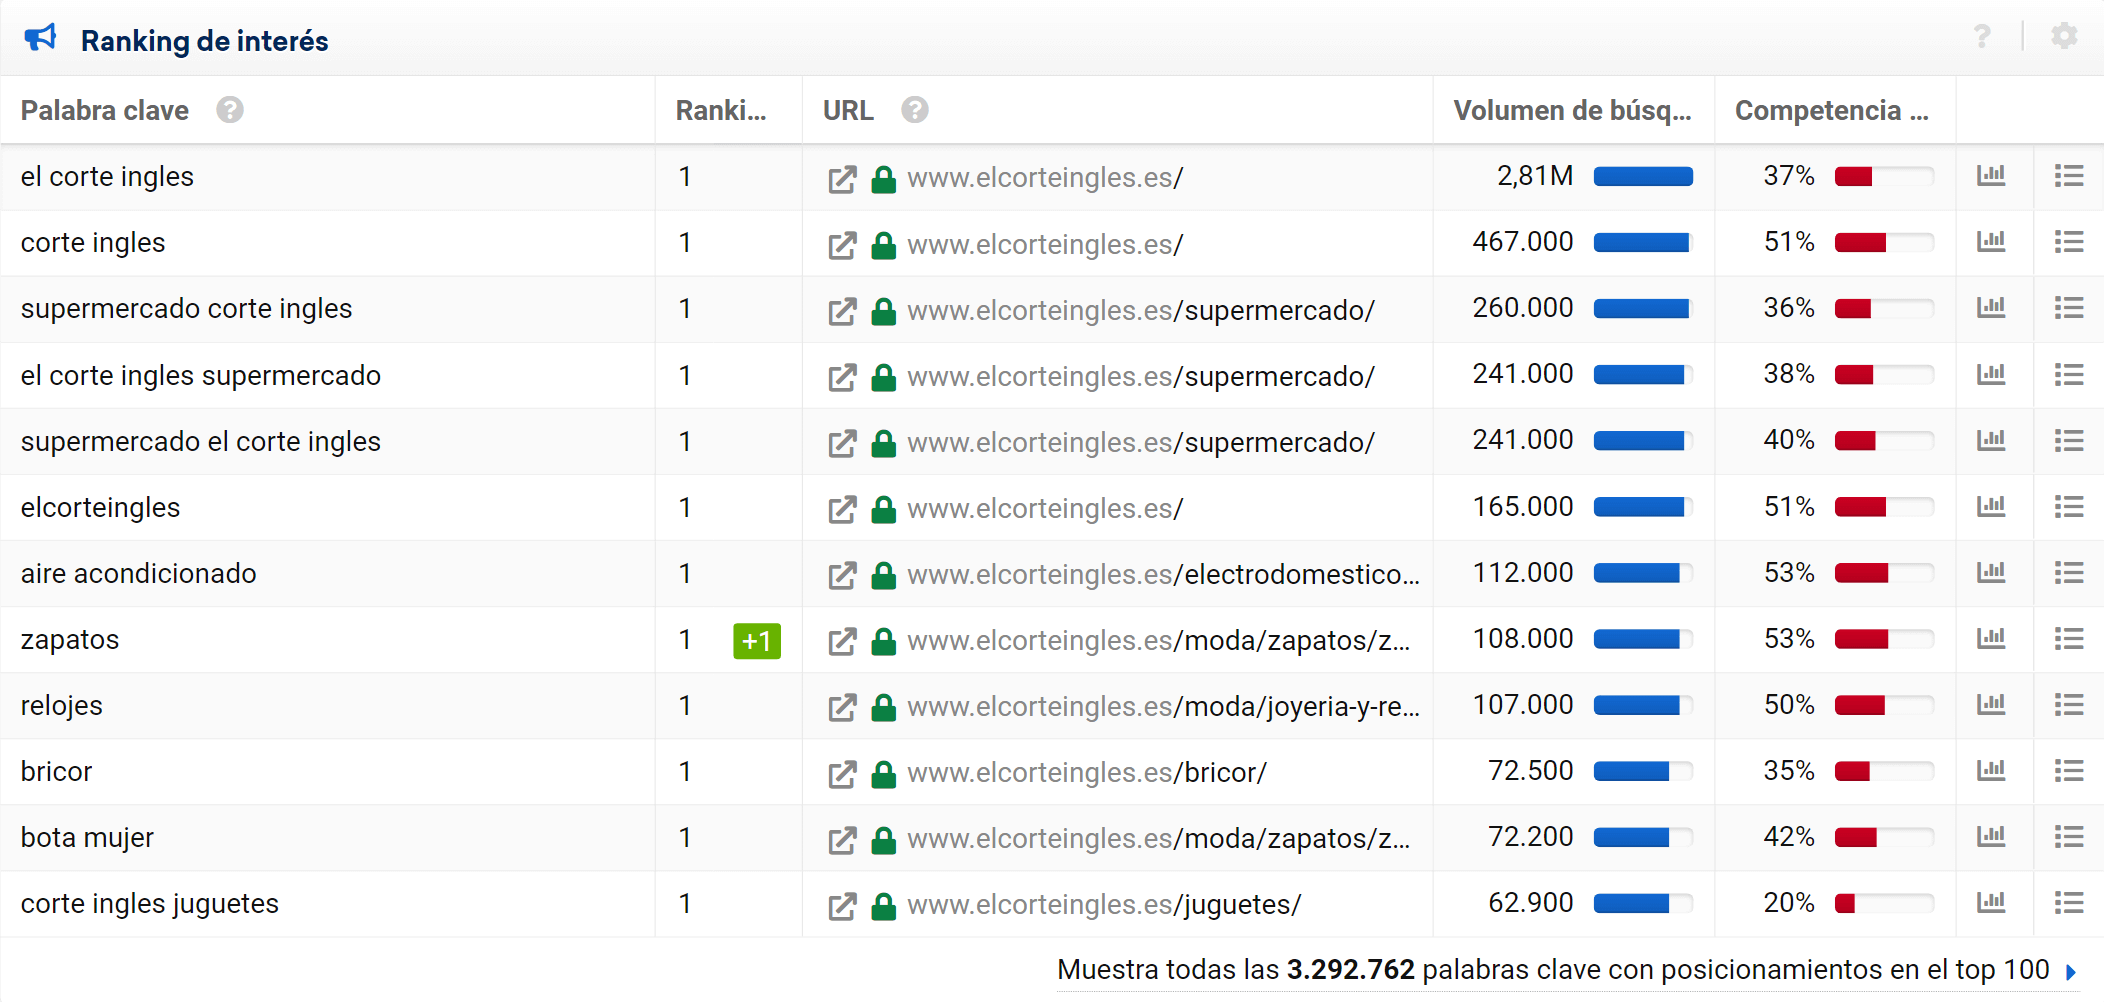2104x1002 pixels.
Task: Open list icon for 'corte ingles juguetes' row
Action: pos(2068,903)
